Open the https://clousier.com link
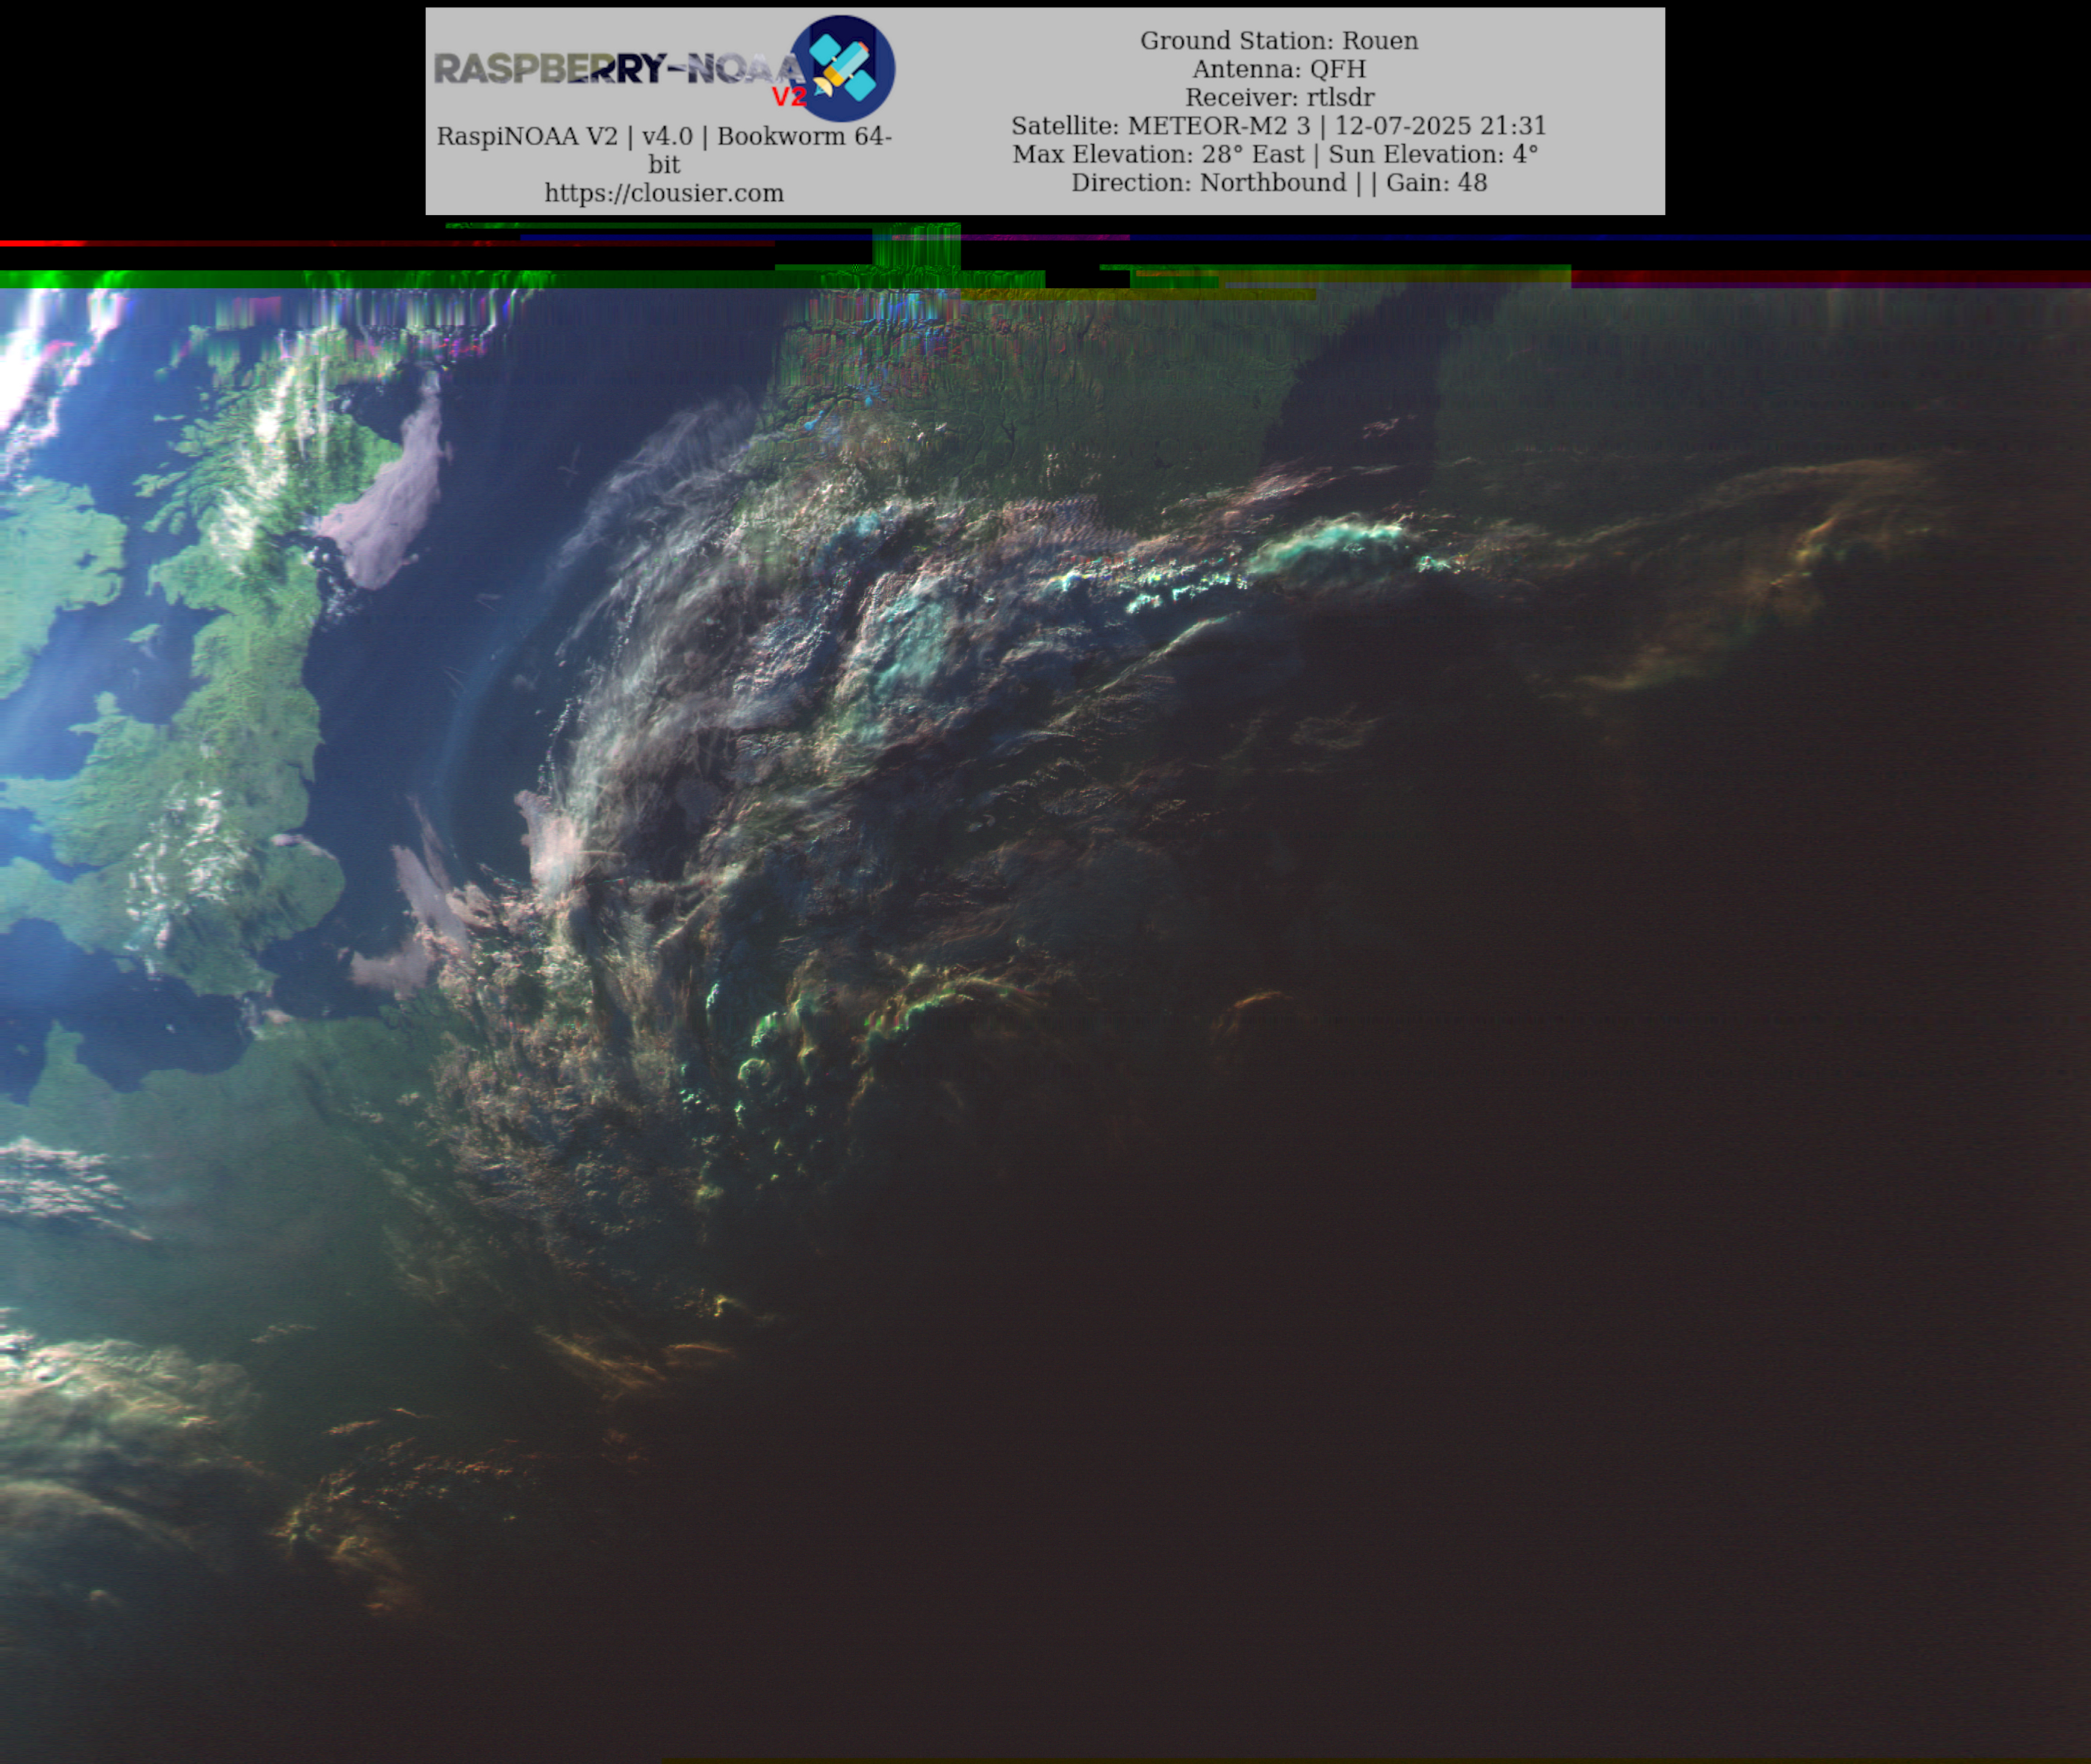The width and height of the screenshot is (2091, 1764). click(664, 193)
